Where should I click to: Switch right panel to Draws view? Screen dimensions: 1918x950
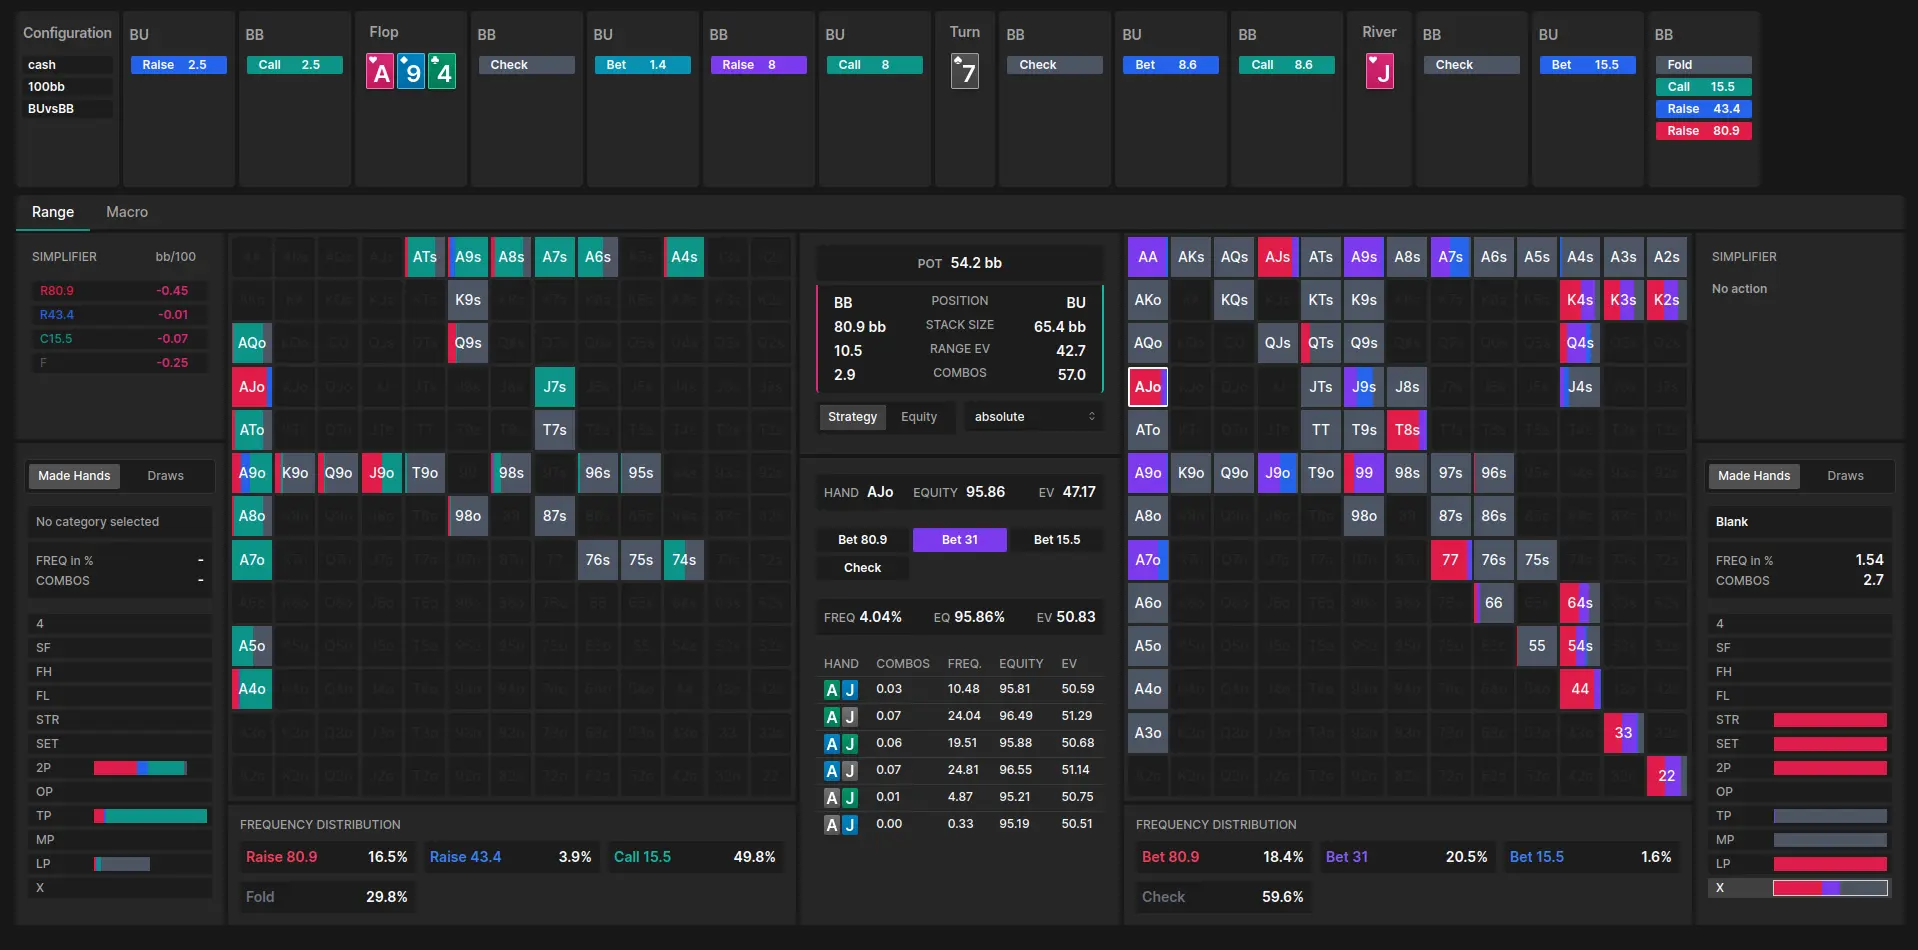1845,476
